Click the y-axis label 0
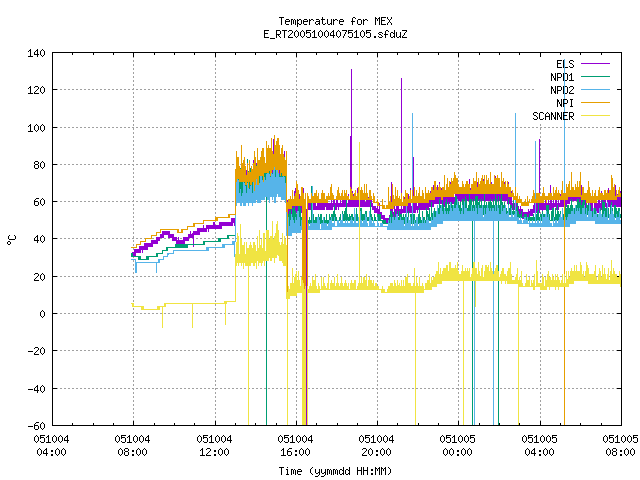 [x=42, y=314]
